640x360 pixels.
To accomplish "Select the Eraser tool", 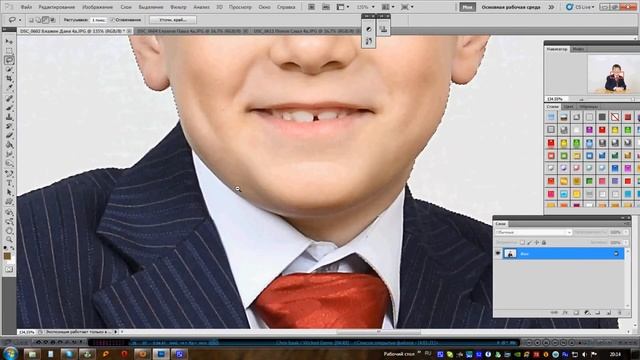I will coord(9,136).
